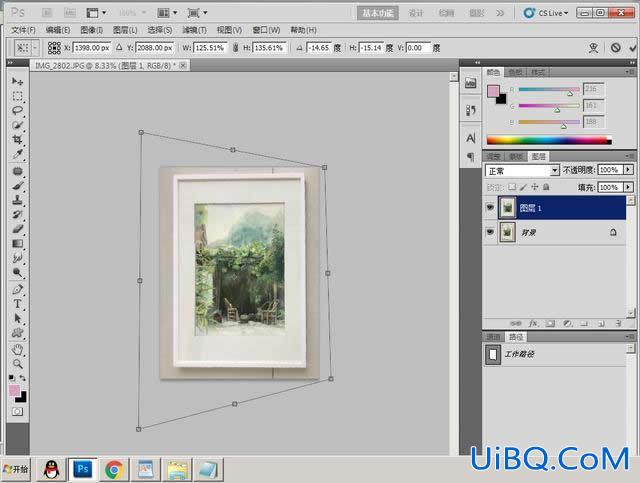This screenshot has width=640, height=483.
Task: Select the Dodge tool
Action: coord(17,272)
